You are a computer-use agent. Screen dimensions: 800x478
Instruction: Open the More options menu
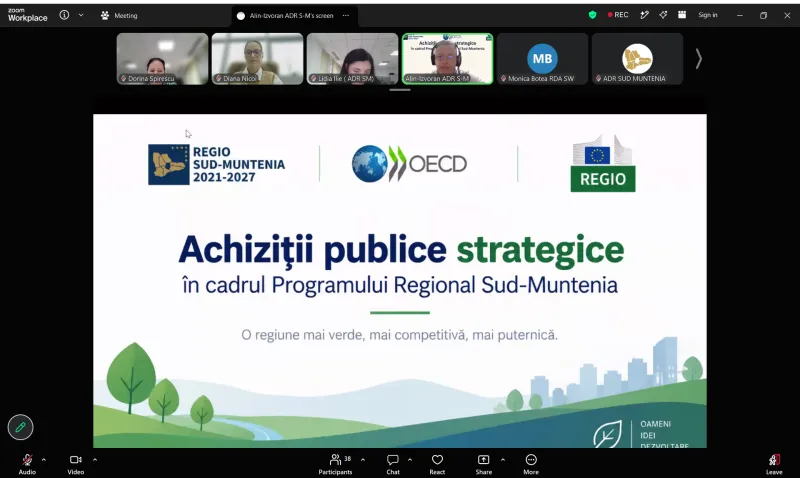[x=531, y=464]
